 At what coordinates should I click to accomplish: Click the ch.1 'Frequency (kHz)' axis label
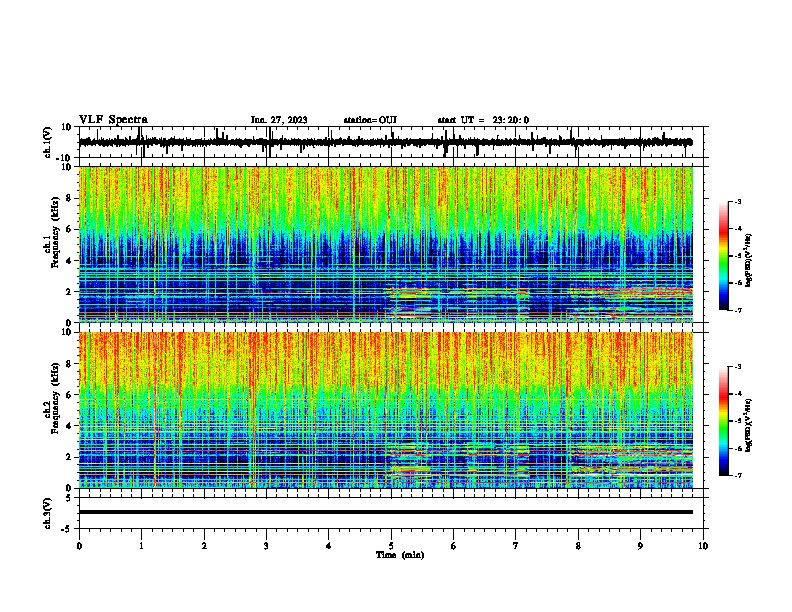pyautogui.click(x=55, y=233)
